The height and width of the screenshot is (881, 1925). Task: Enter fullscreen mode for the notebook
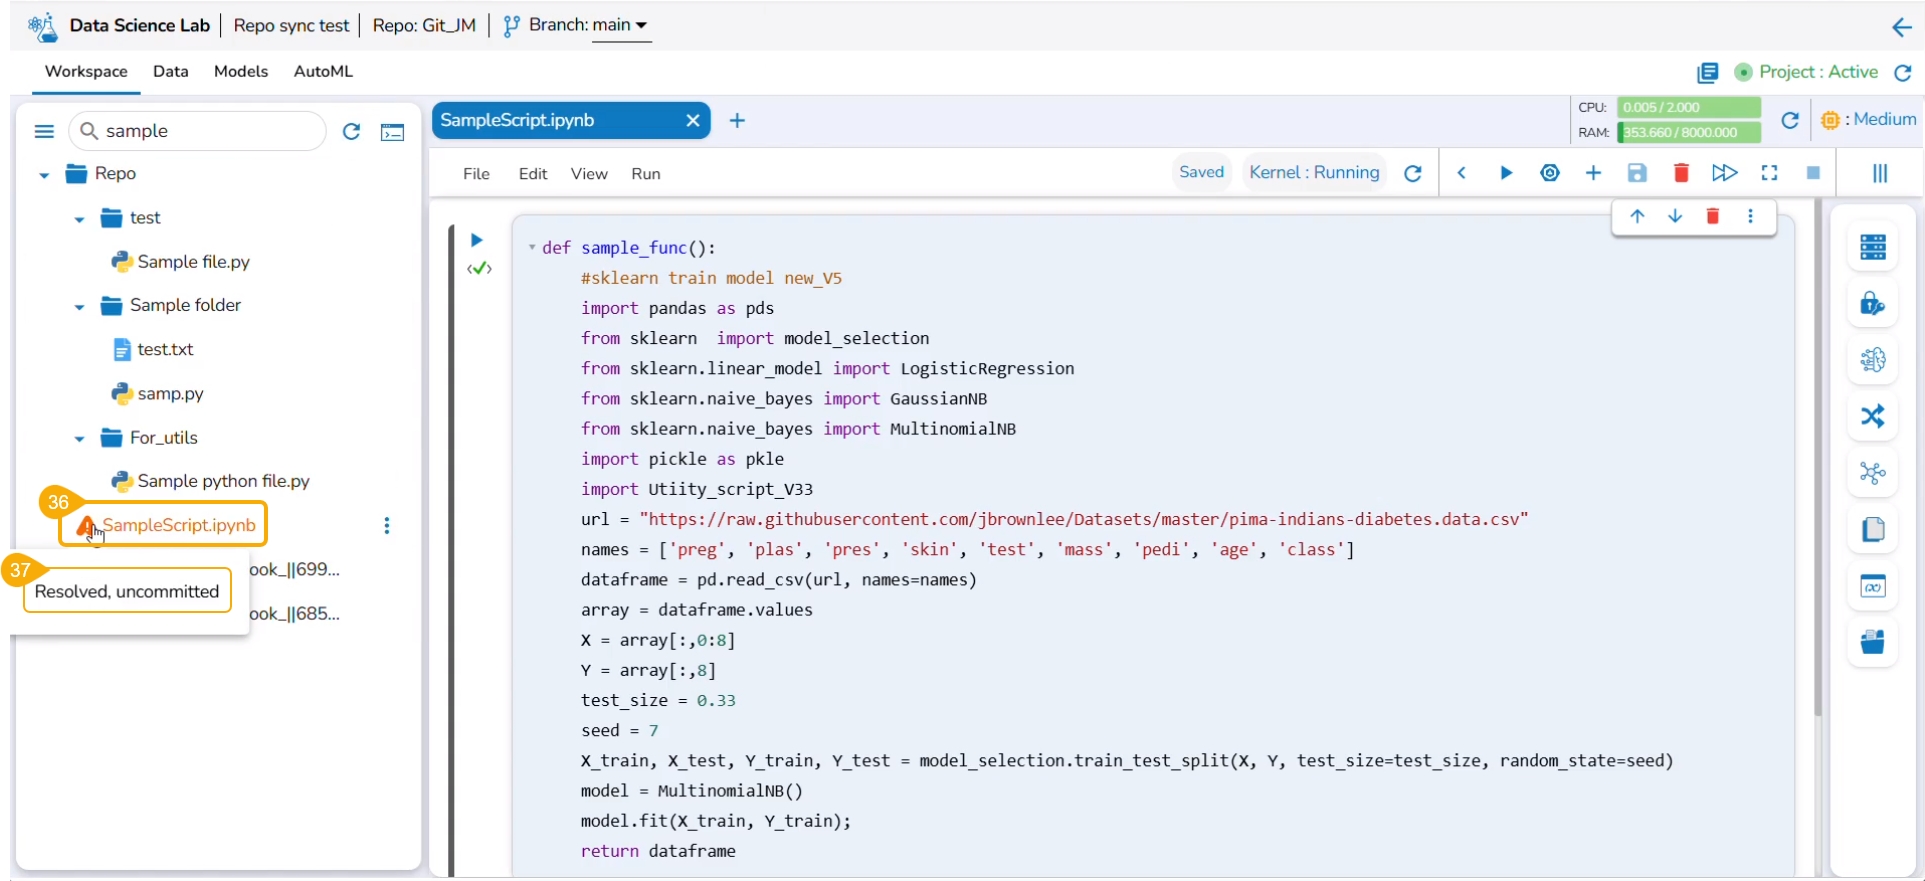[x=1769, y=173]
